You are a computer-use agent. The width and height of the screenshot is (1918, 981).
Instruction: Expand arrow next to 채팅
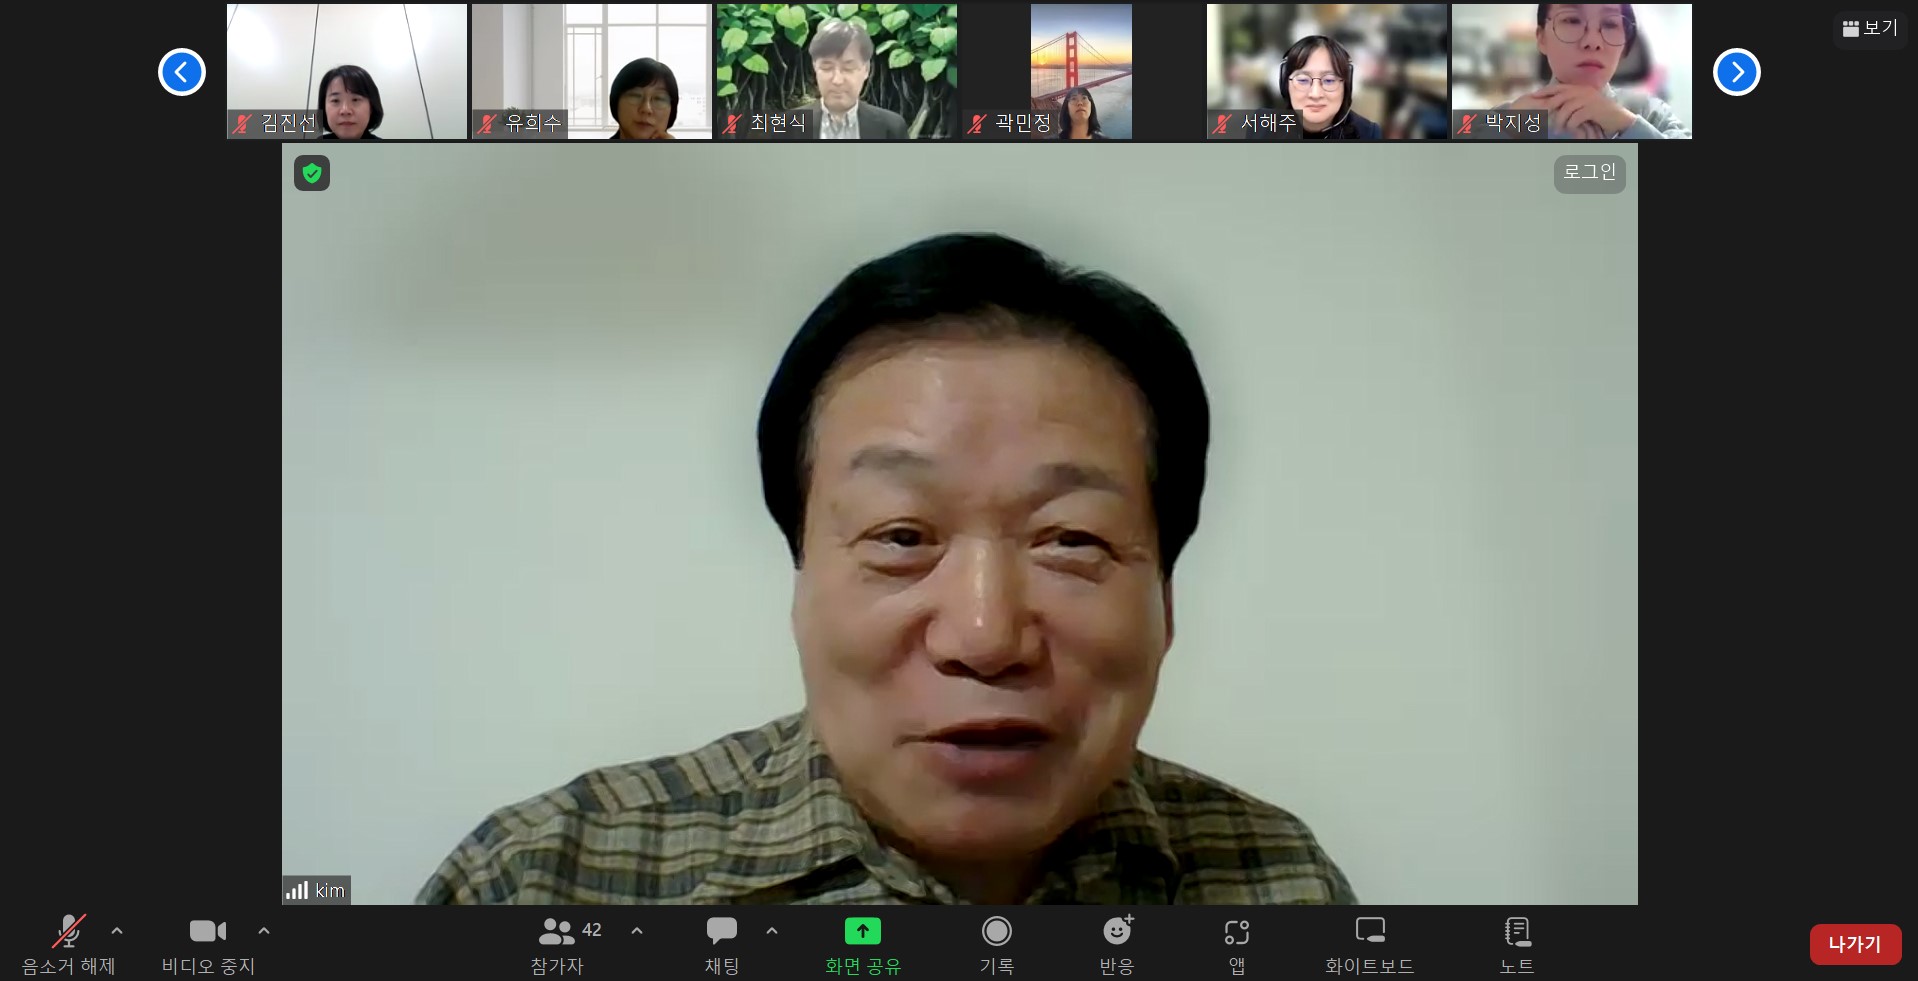[772, 931]
